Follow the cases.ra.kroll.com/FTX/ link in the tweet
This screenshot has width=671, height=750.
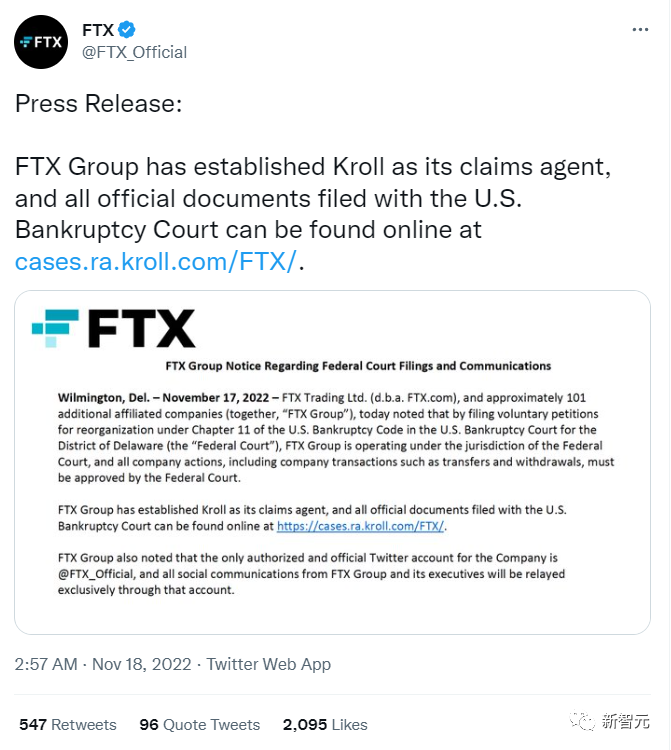155,261
